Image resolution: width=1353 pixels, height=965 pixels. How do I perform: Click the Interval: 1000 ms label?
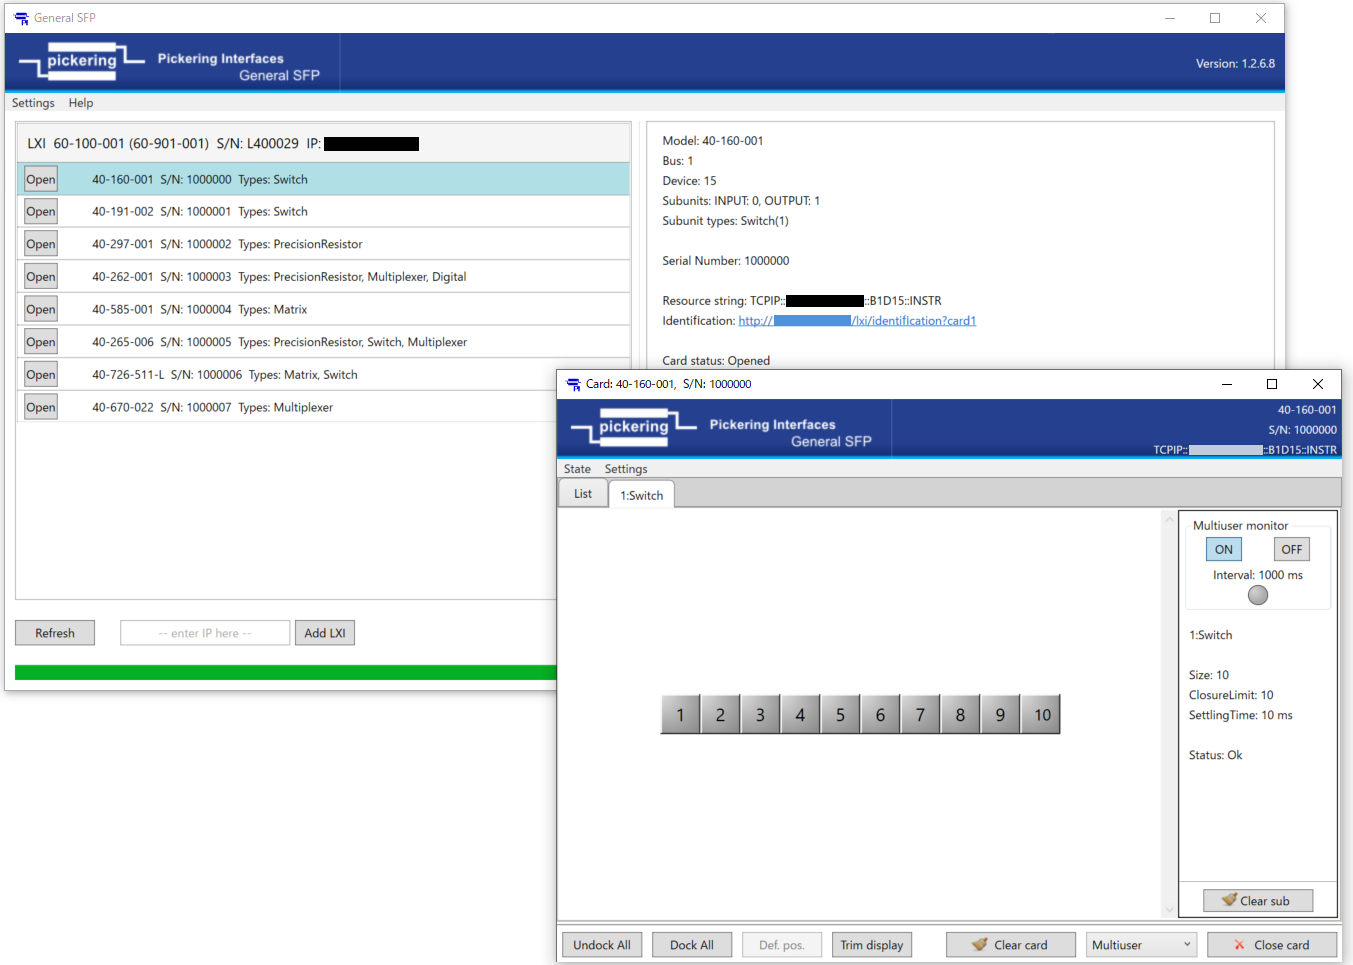(1258, 575)
